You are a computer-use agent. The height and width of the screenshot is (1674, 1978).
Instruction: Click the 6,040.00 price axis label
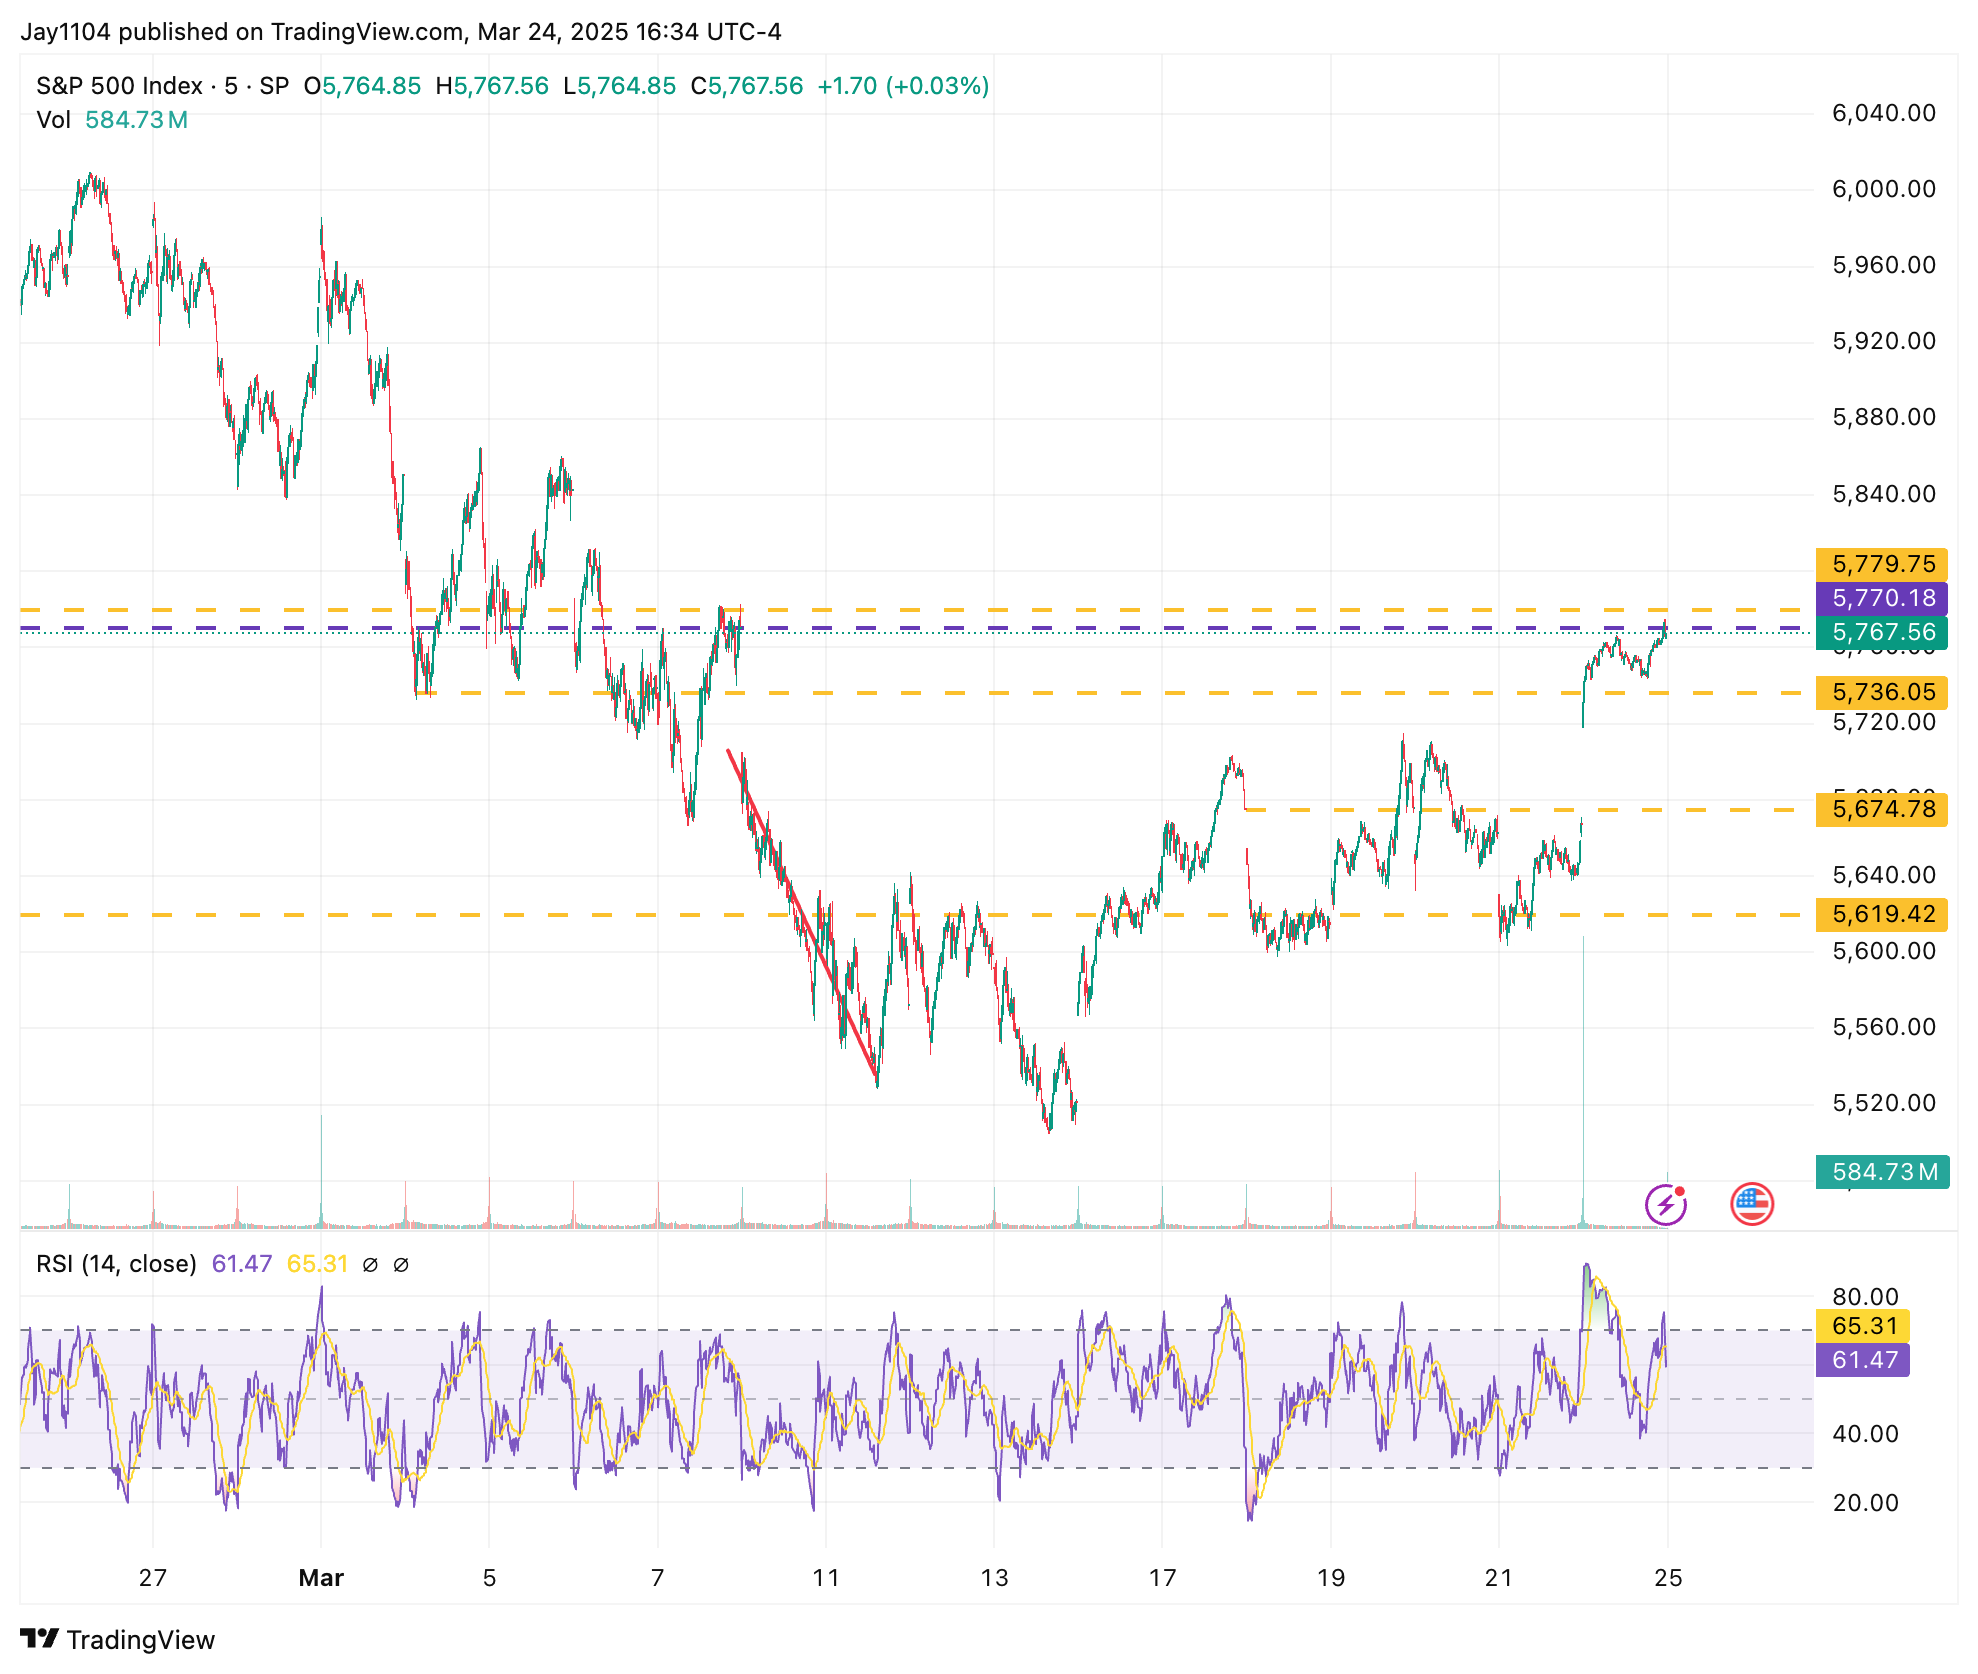pyautogui.click(x=1883, y=113)
